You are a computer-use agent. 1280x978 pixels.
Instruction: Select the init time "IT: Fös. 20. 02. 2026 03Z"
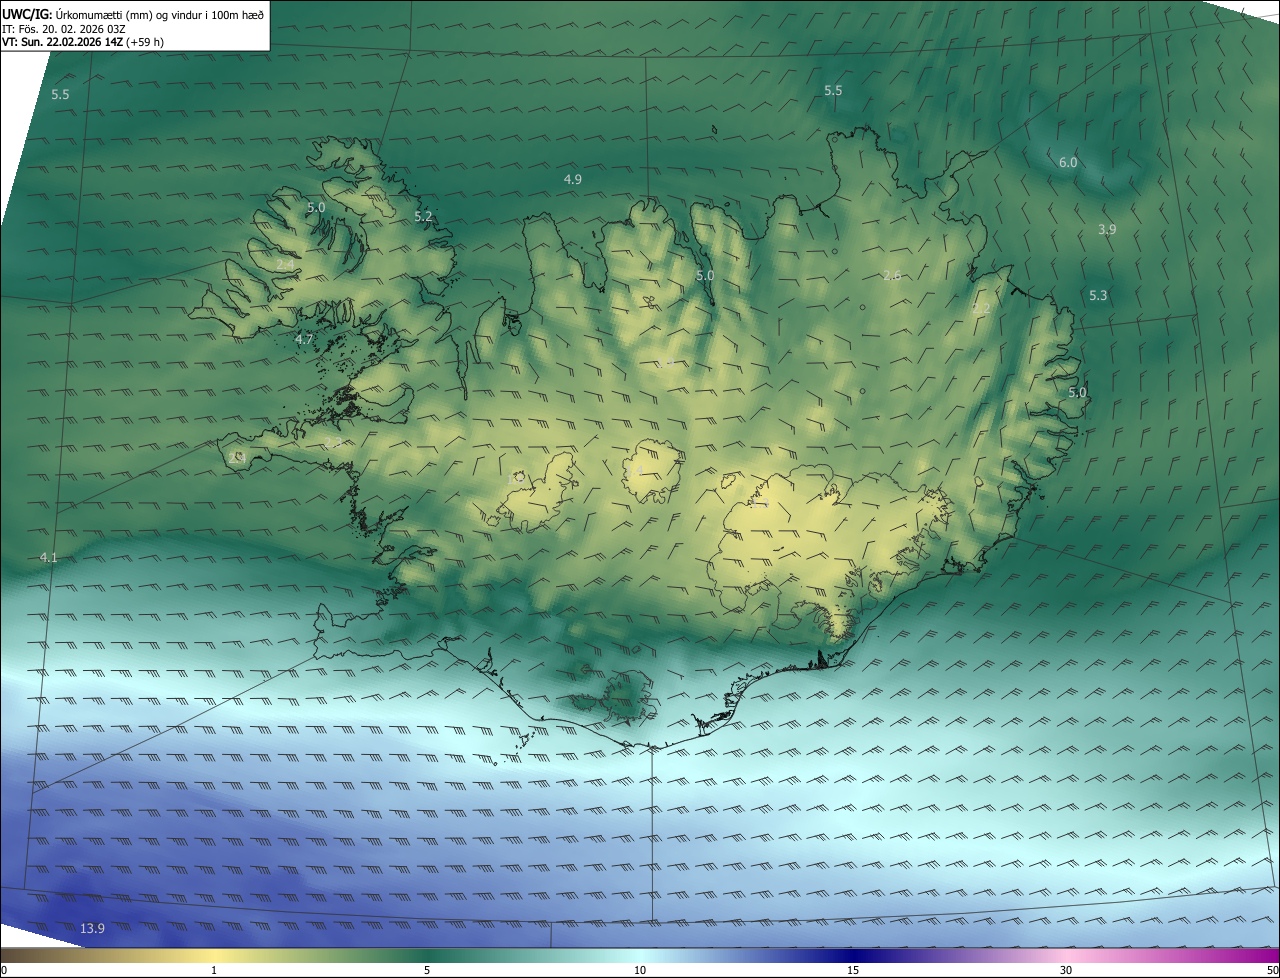64,29
